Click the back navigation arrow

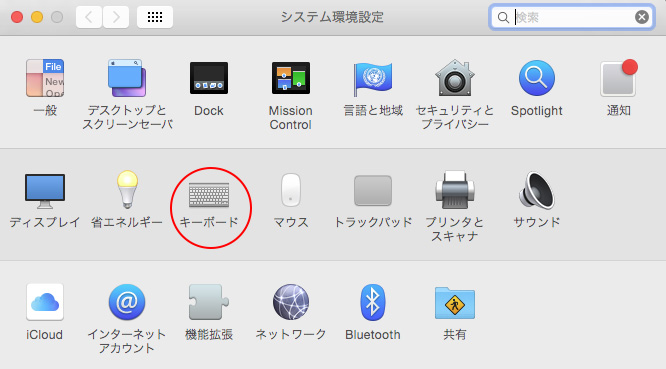88,17
